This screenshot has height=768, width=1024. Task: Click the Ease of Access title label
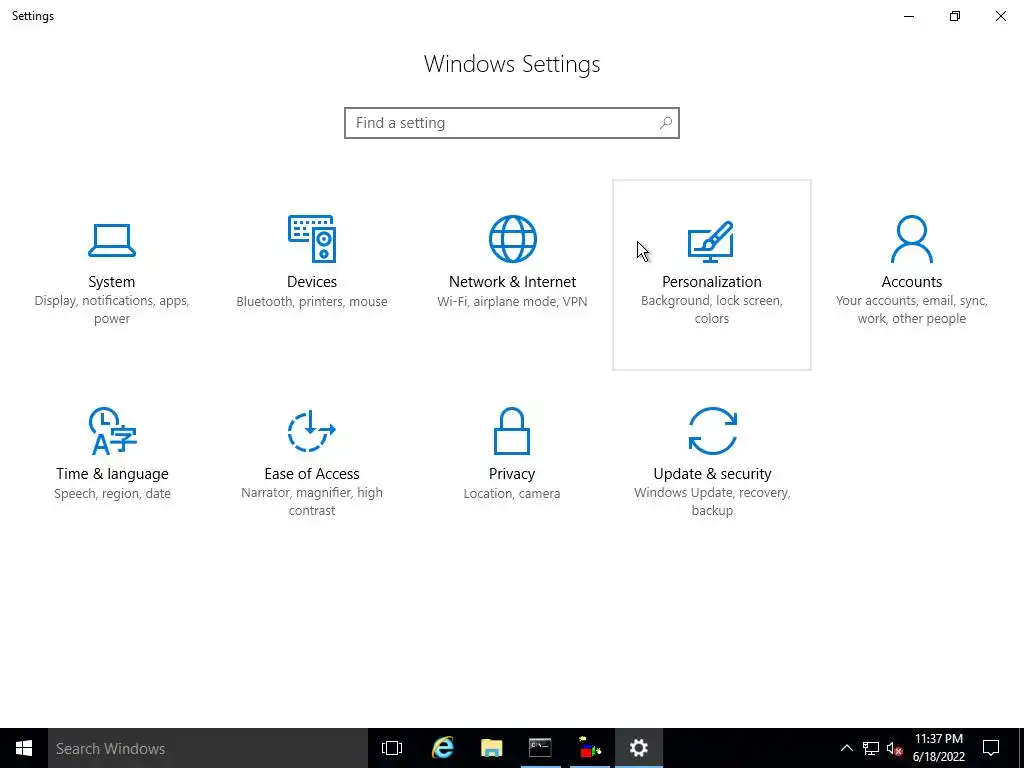click(312, 473)
